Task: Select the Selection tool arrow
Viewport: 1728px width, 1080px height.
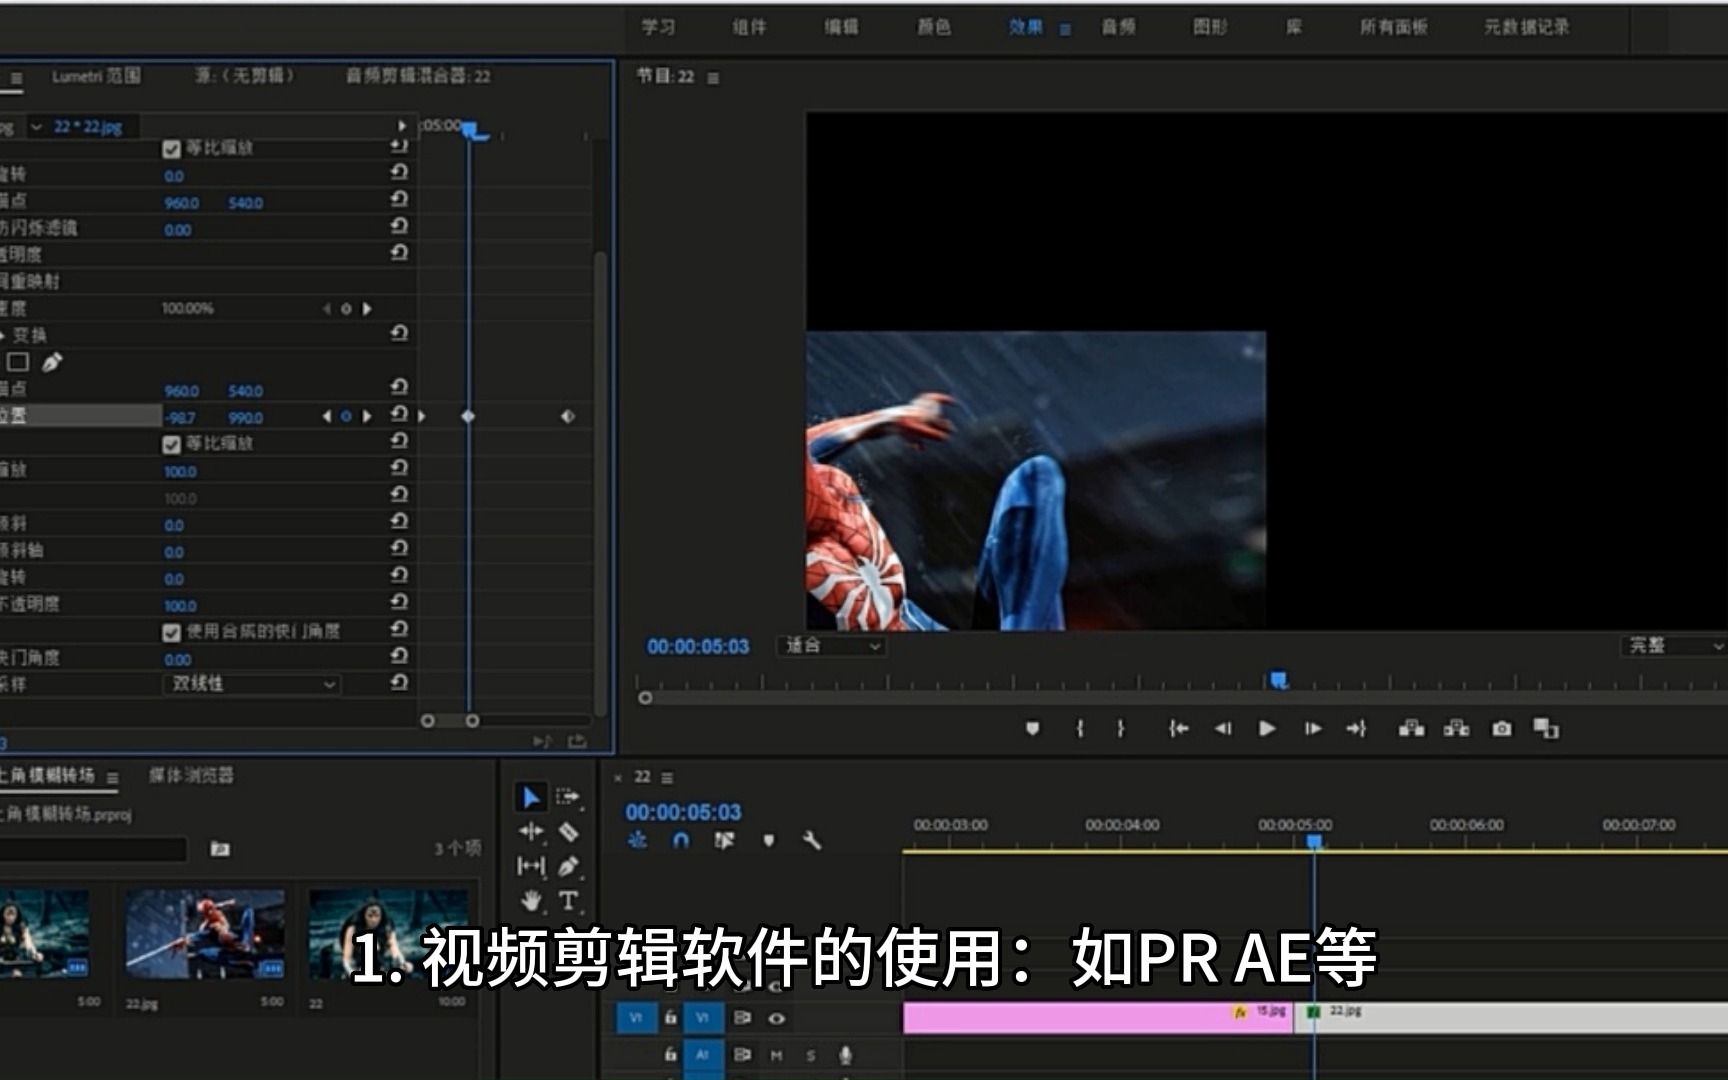Action: pos(531,797)
